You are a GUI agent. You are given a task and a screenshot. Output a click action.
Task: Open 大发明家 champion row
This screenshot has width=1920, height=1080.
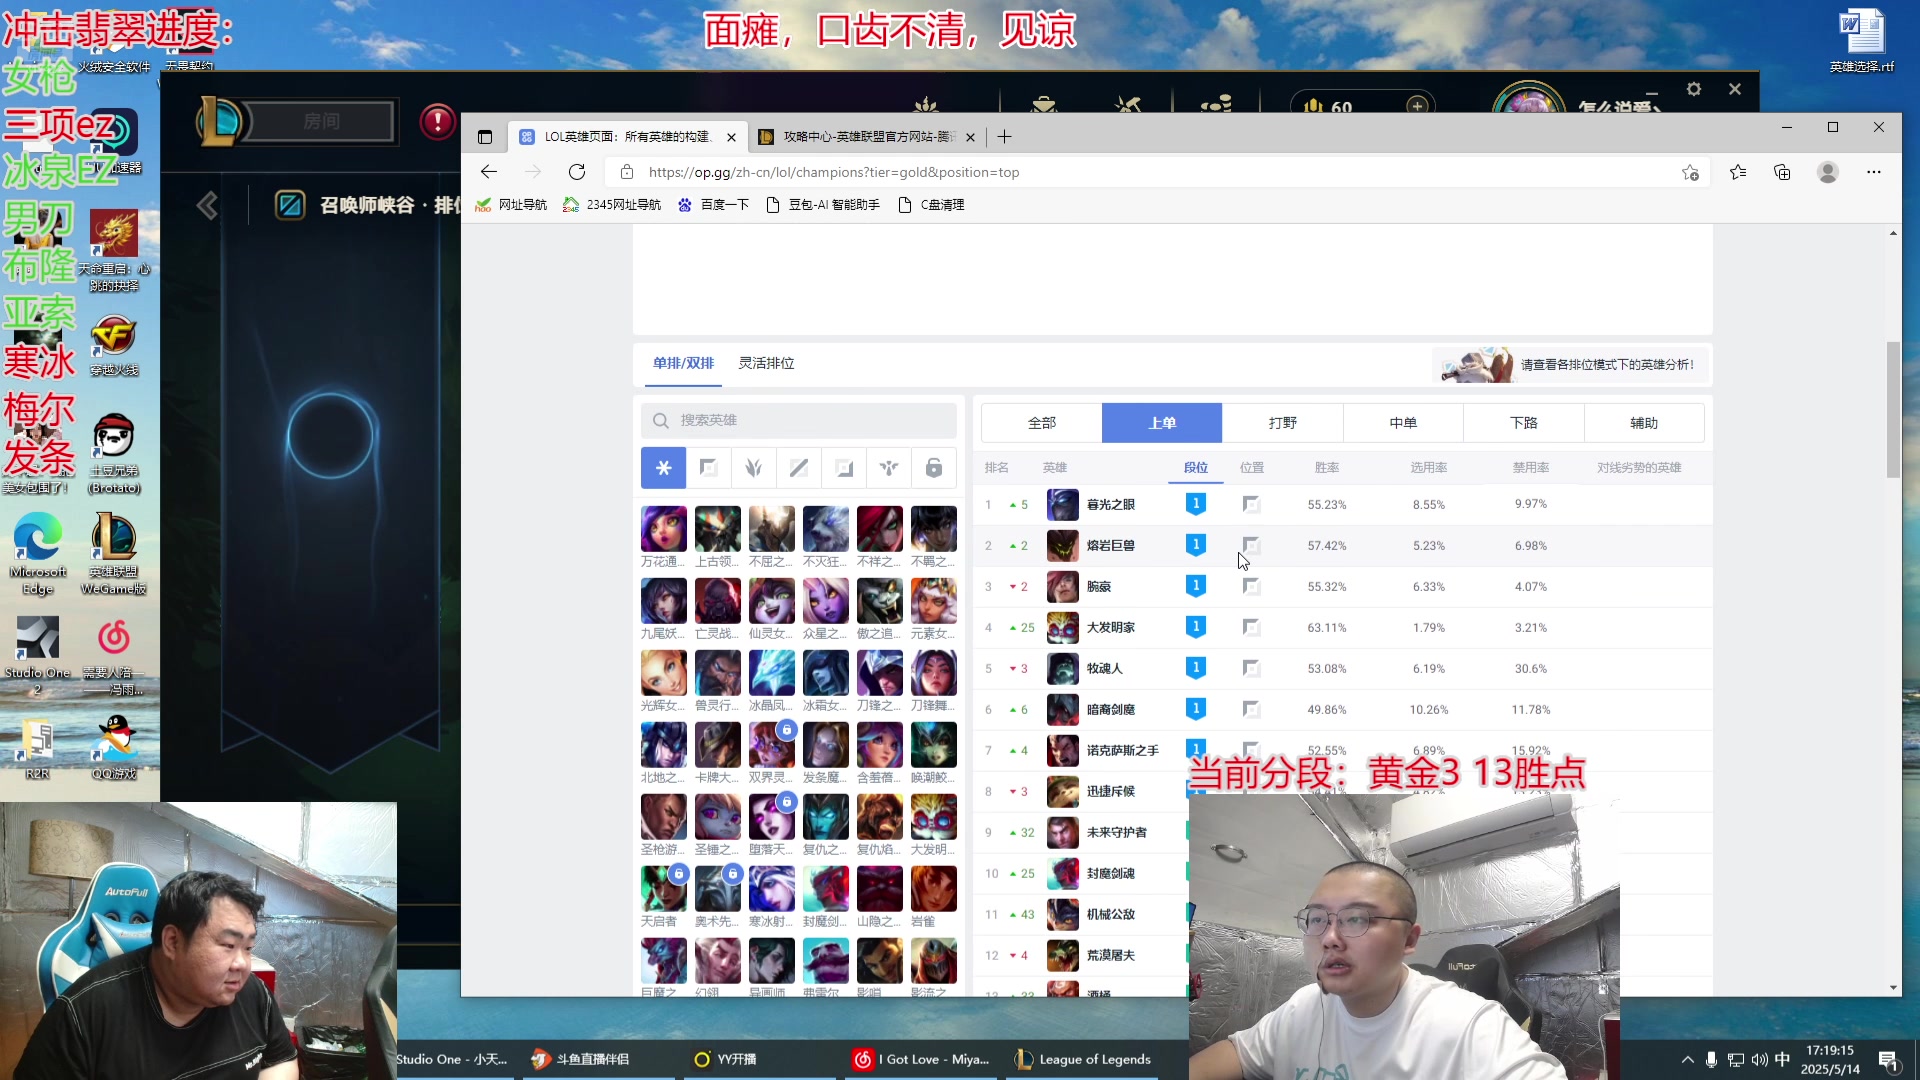click(x=1343, y=628)
